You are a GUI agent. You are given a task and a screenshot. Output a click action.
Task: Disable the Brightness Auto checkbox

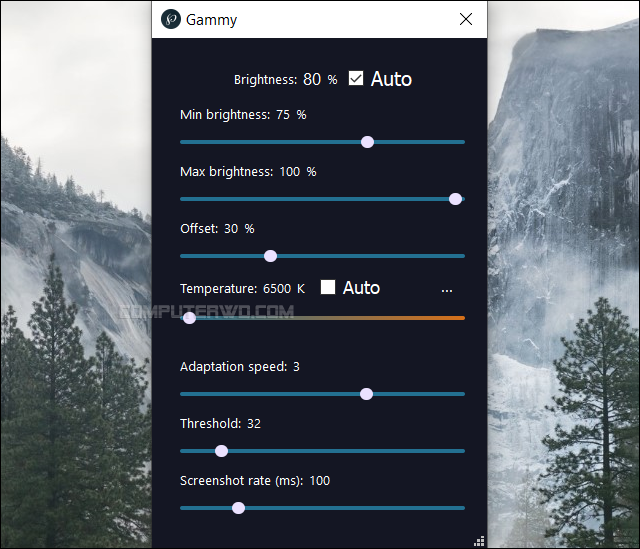point(356,79)
